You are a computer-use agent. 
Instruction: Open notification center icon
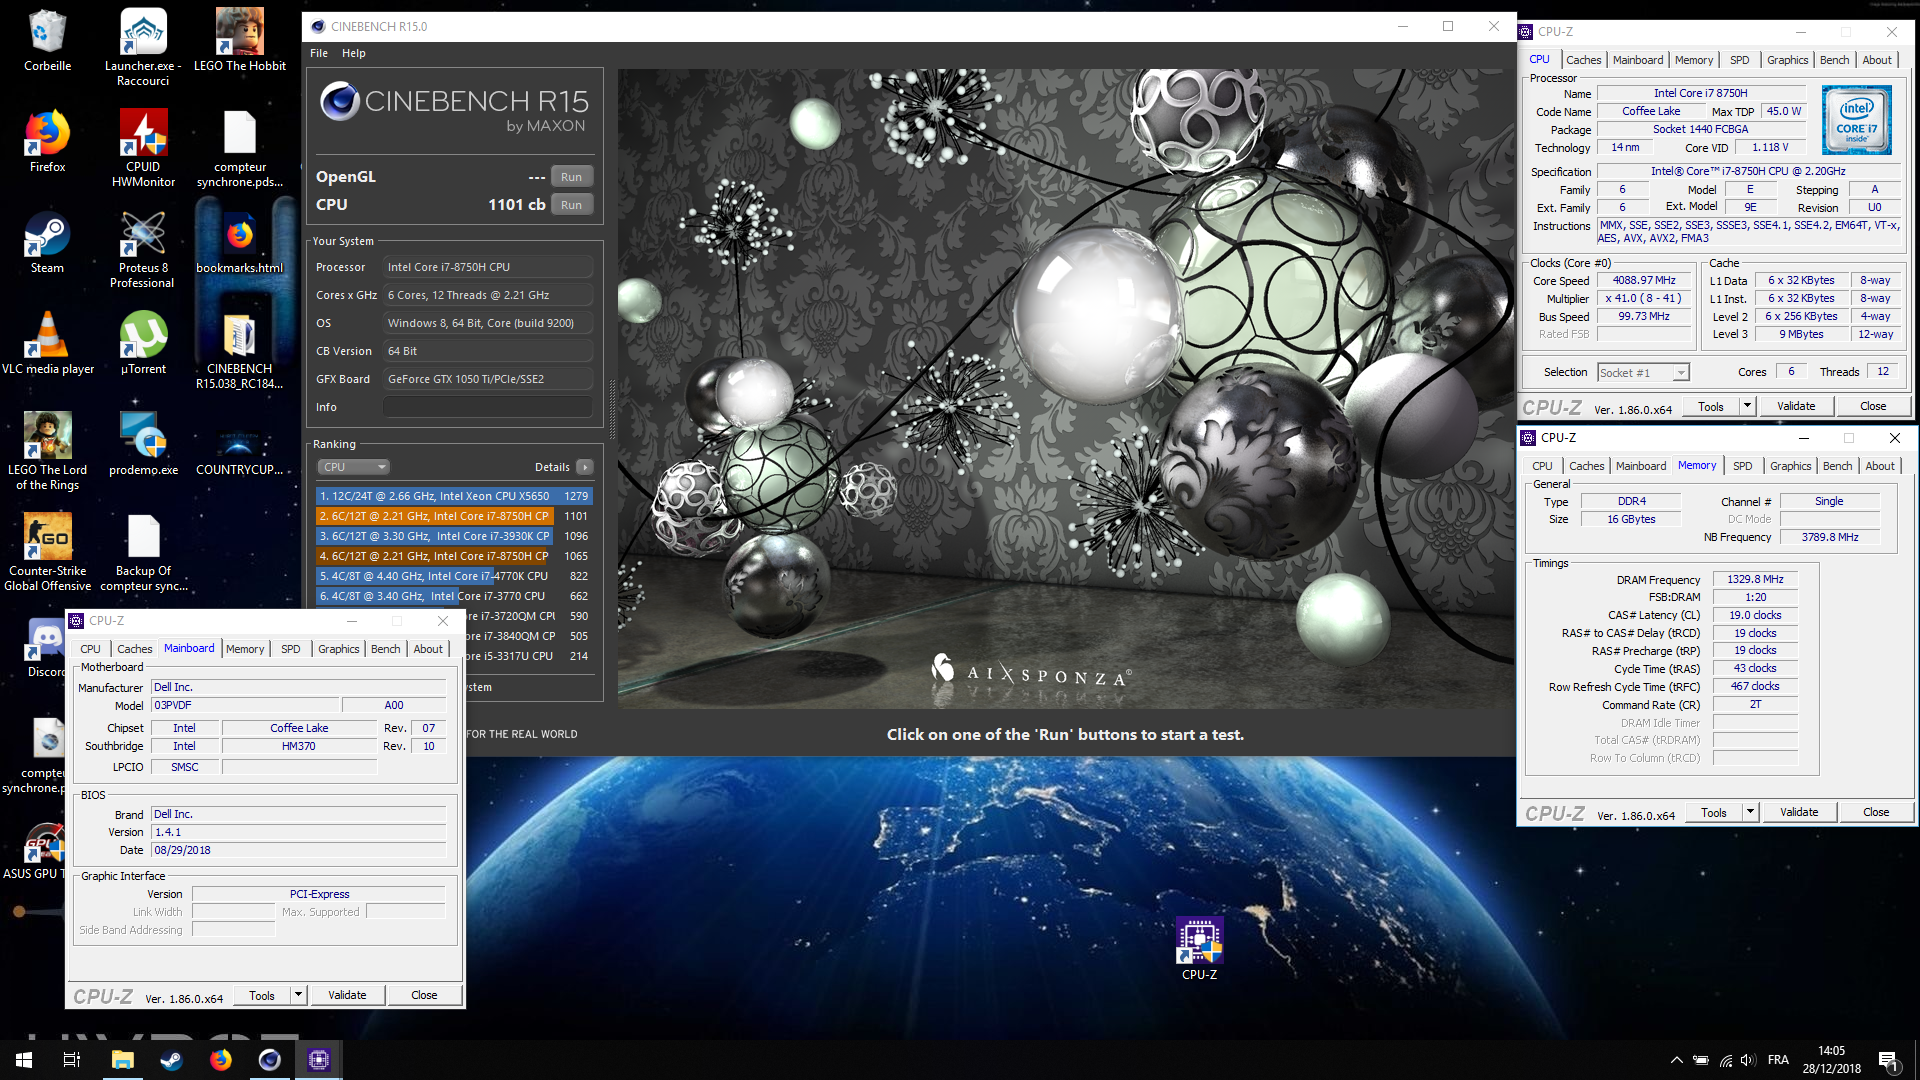[x=1887, y=1060]
